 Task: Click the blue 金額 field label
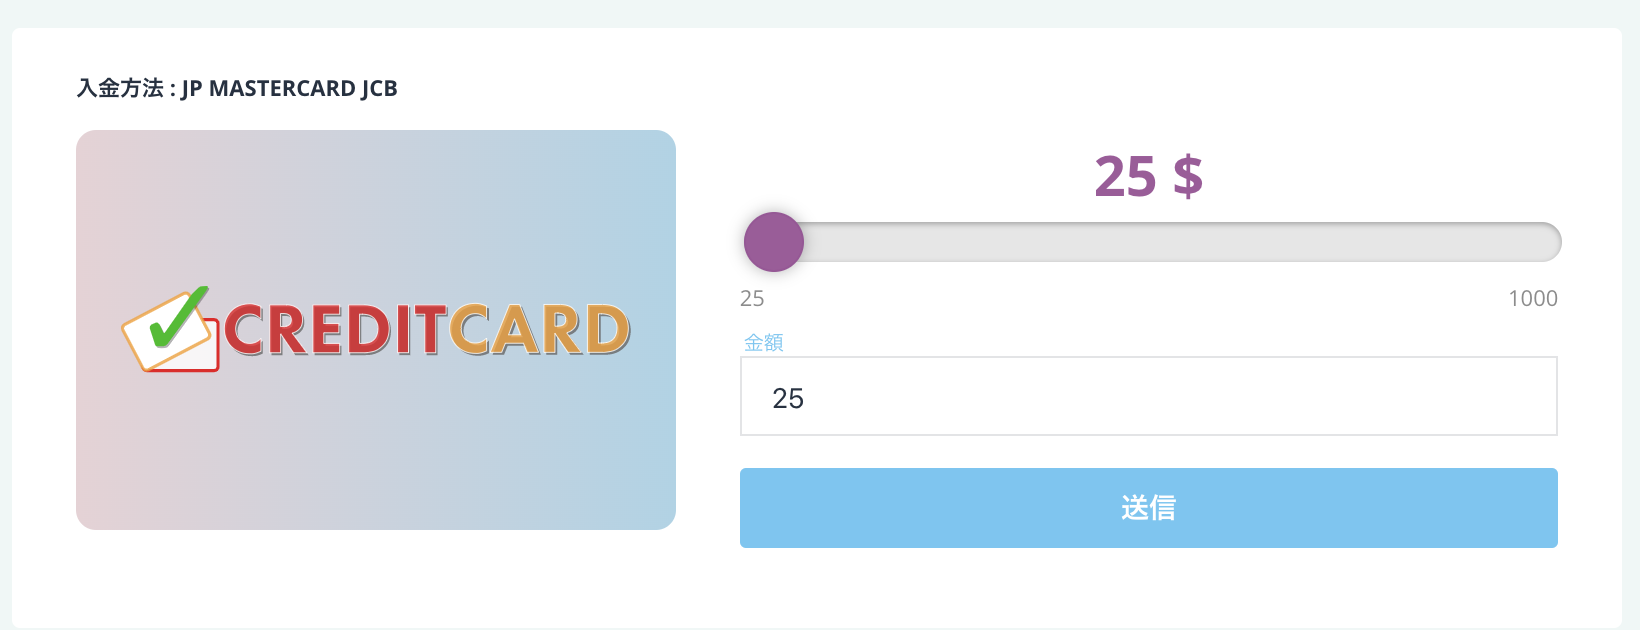(763, 342)
